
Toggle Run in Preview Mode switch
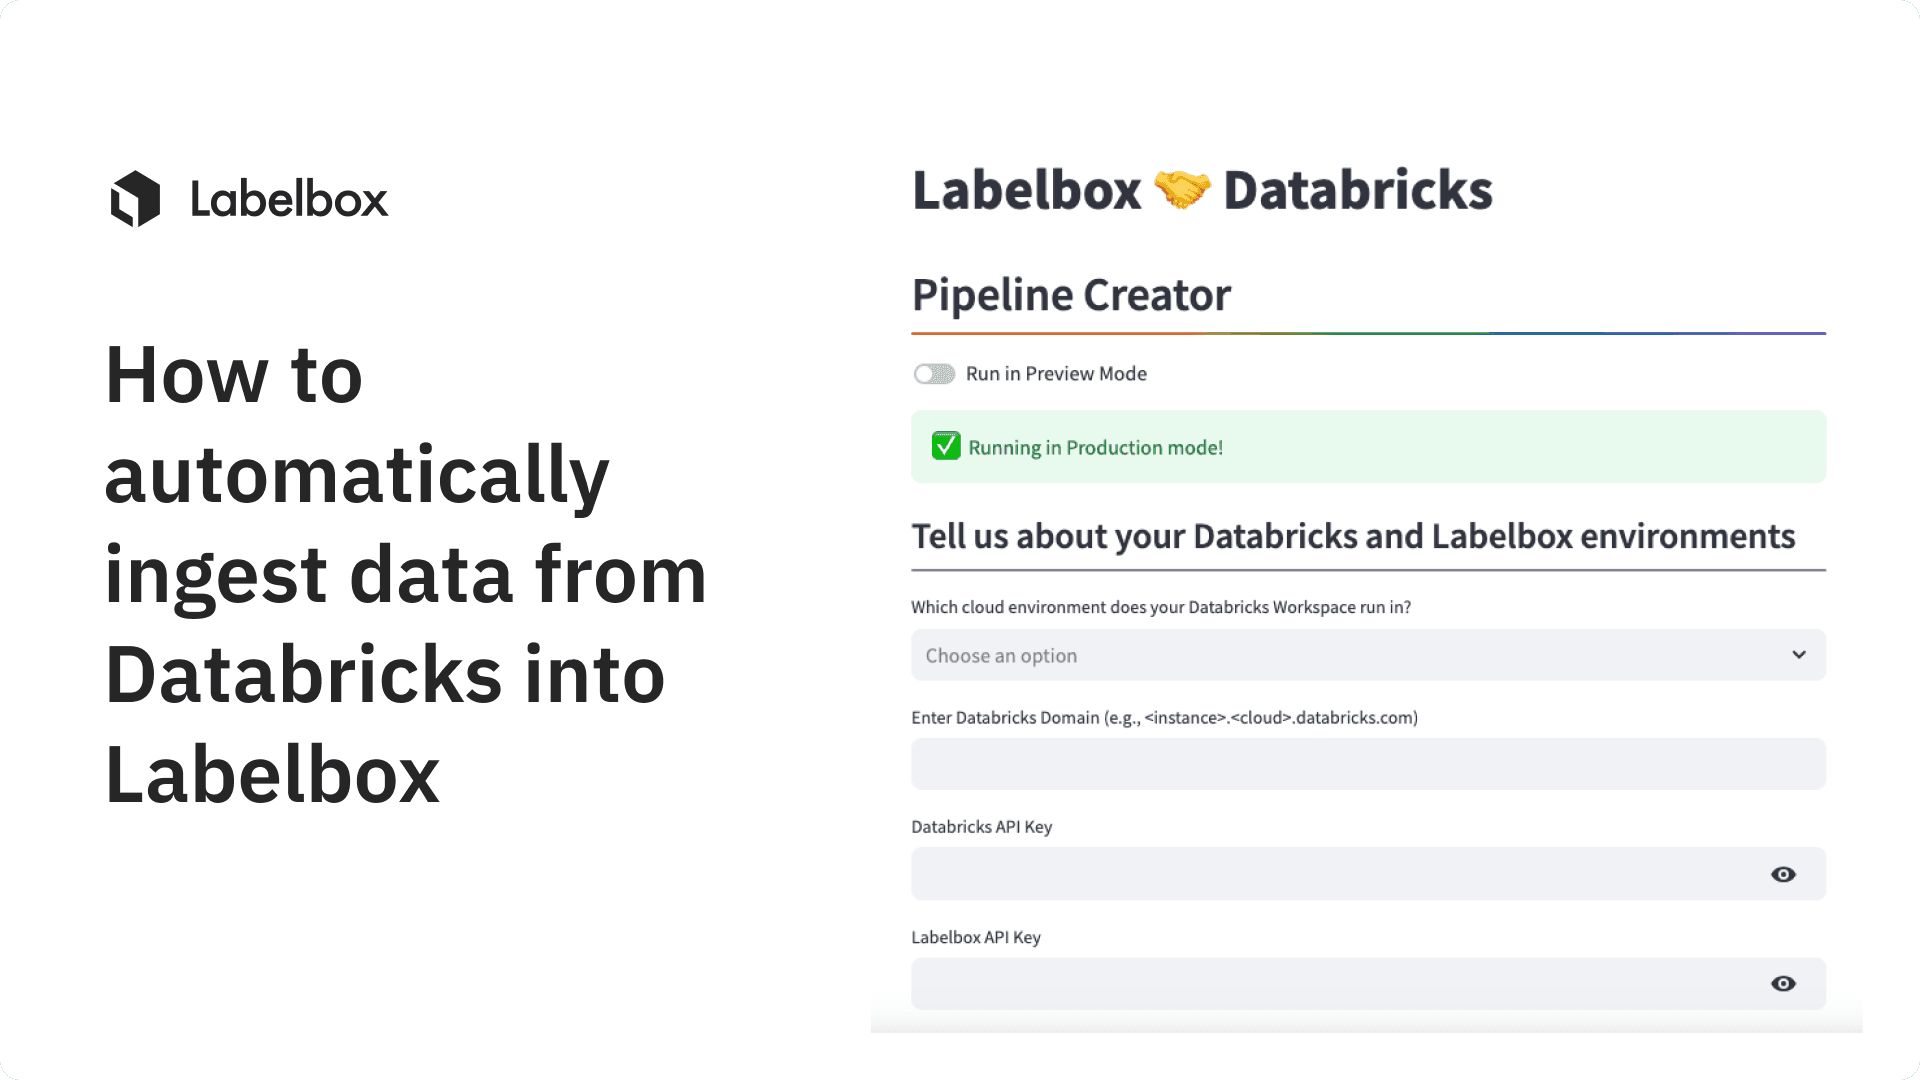(934, 374)
